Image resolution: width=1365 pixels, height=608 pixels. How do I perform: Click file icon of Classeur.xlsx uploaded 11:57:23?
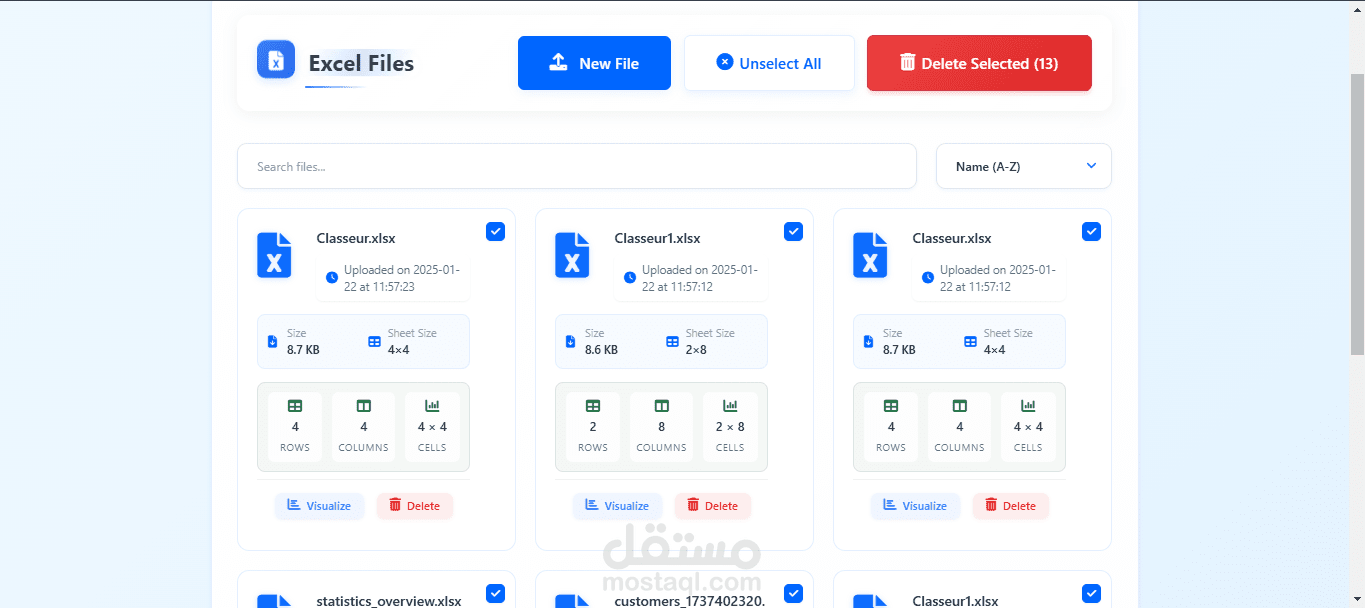pos(274,255)
